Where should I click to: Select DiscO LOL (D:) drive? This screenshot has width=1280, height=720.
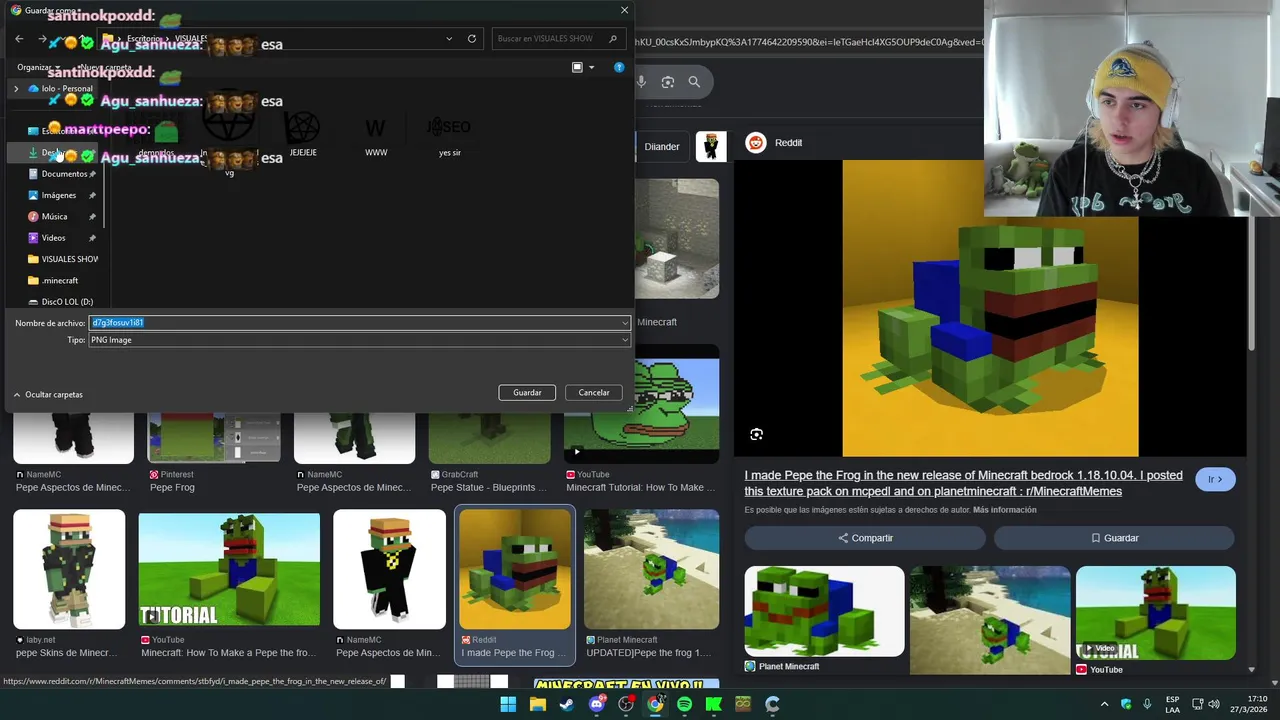(x=60, y=301)
